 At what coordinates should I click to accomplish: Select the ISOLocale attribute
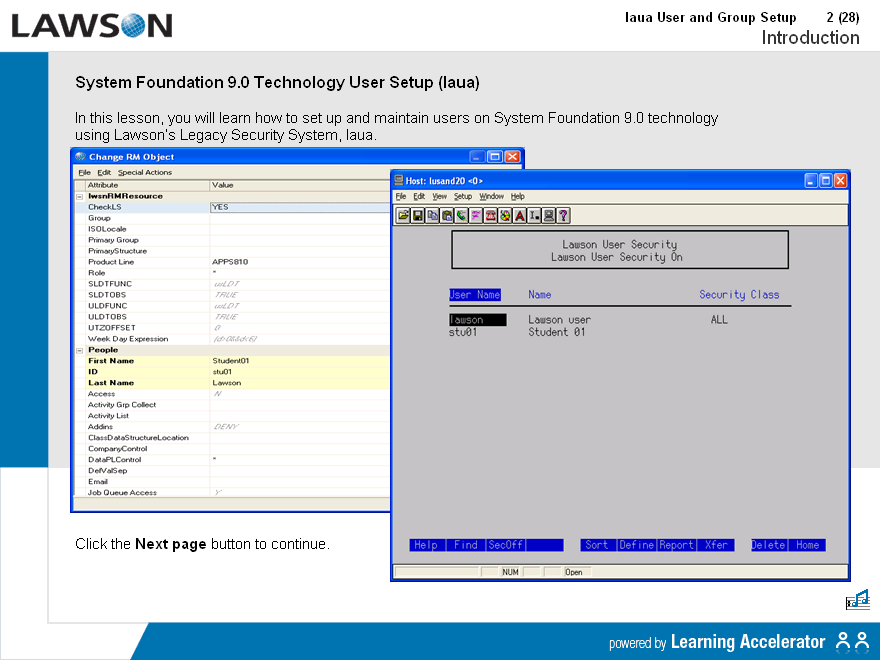107,229
